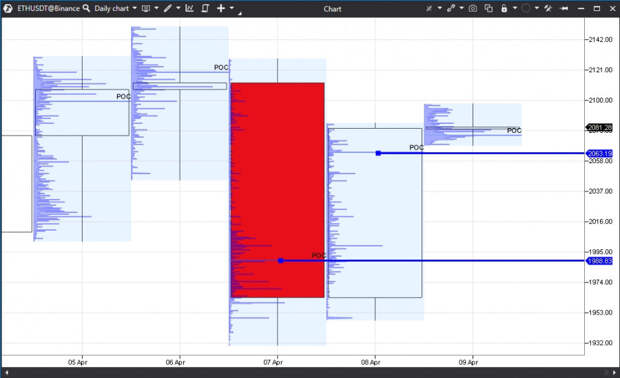Take a chart snapshot with camera
This screenshot has width=620, height=378.
pos(473,8)
